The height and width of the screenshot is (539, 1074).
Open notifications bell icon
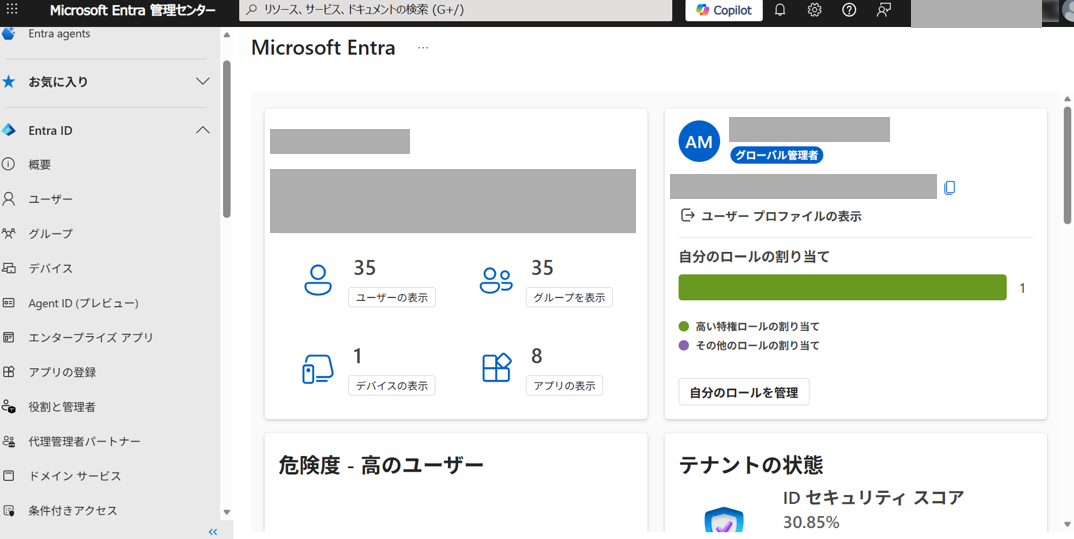click(779, 10)
